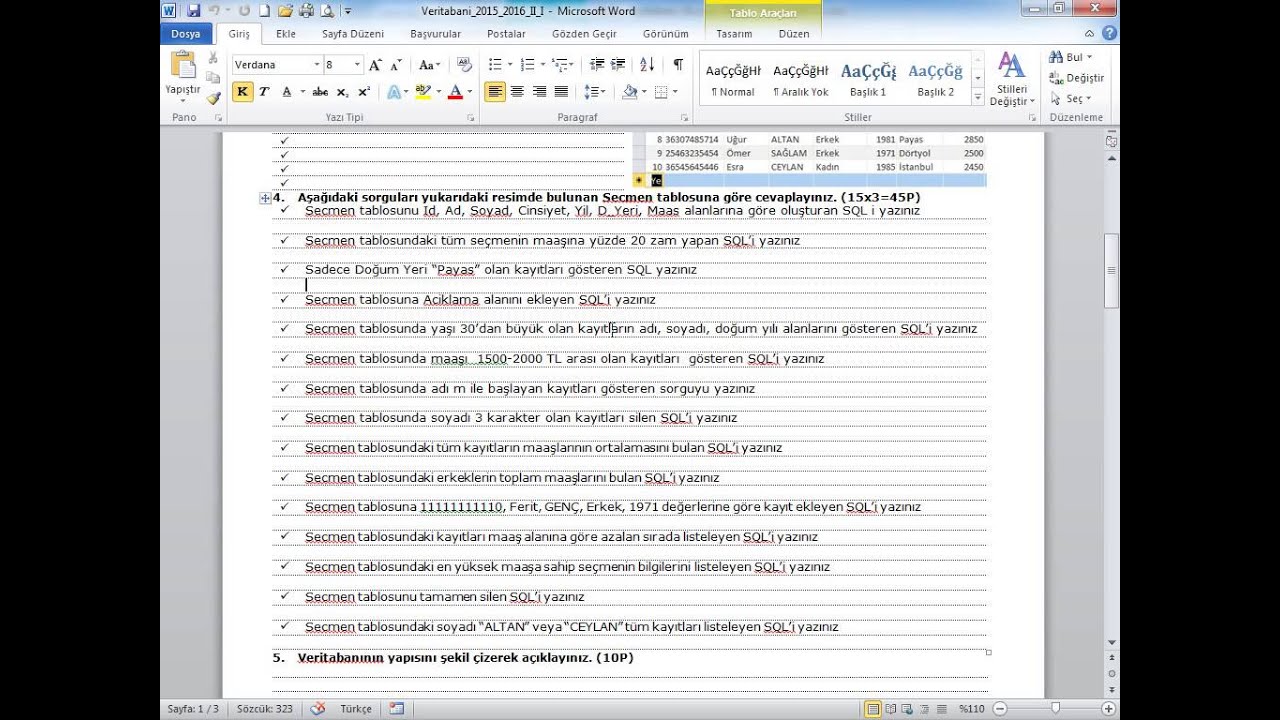
Task: Click the Türkçe language indicator
Action: (x=355, y=708)
